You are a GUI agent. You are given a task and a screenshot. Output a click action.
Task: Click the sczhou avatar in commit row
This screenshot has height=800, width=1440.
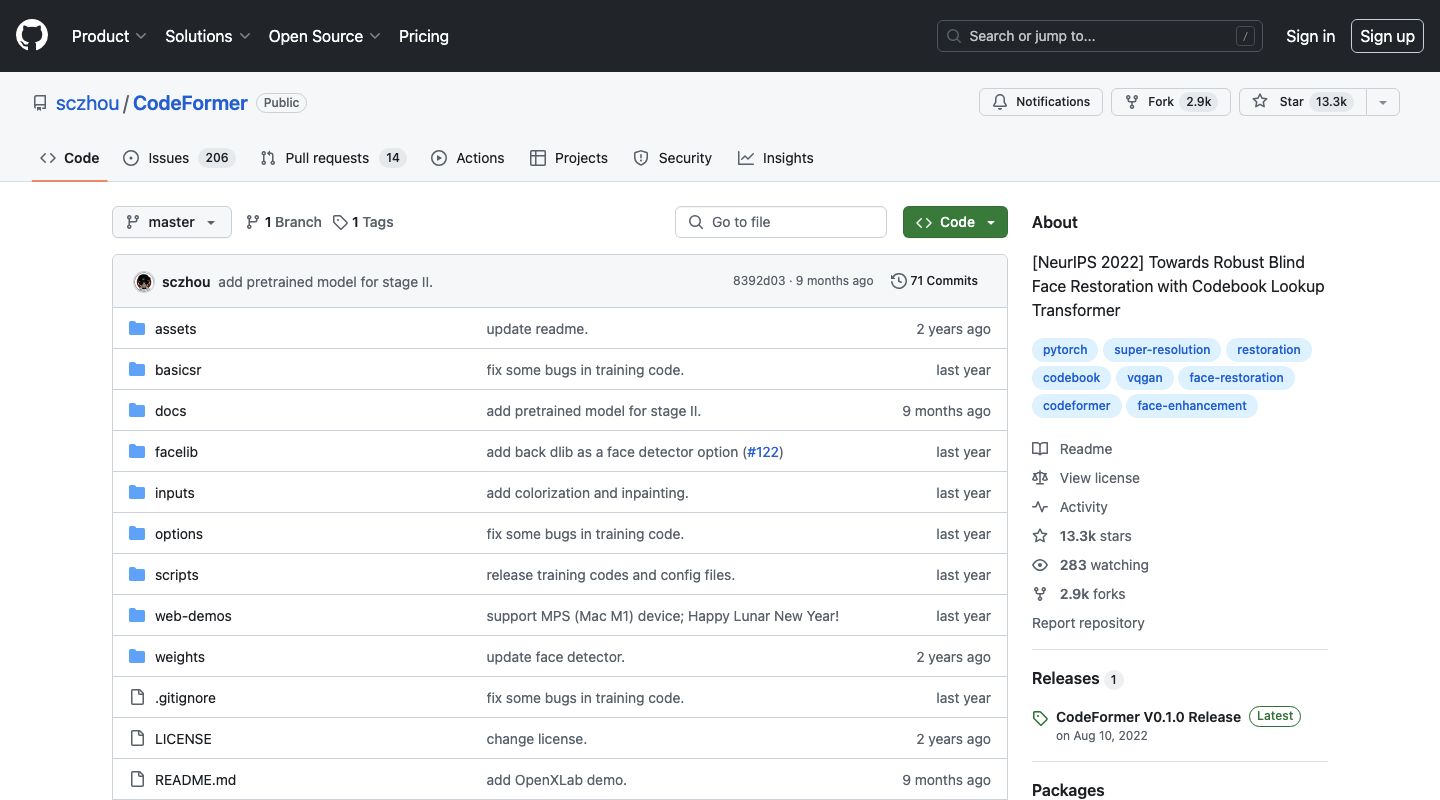pos(144,282)
